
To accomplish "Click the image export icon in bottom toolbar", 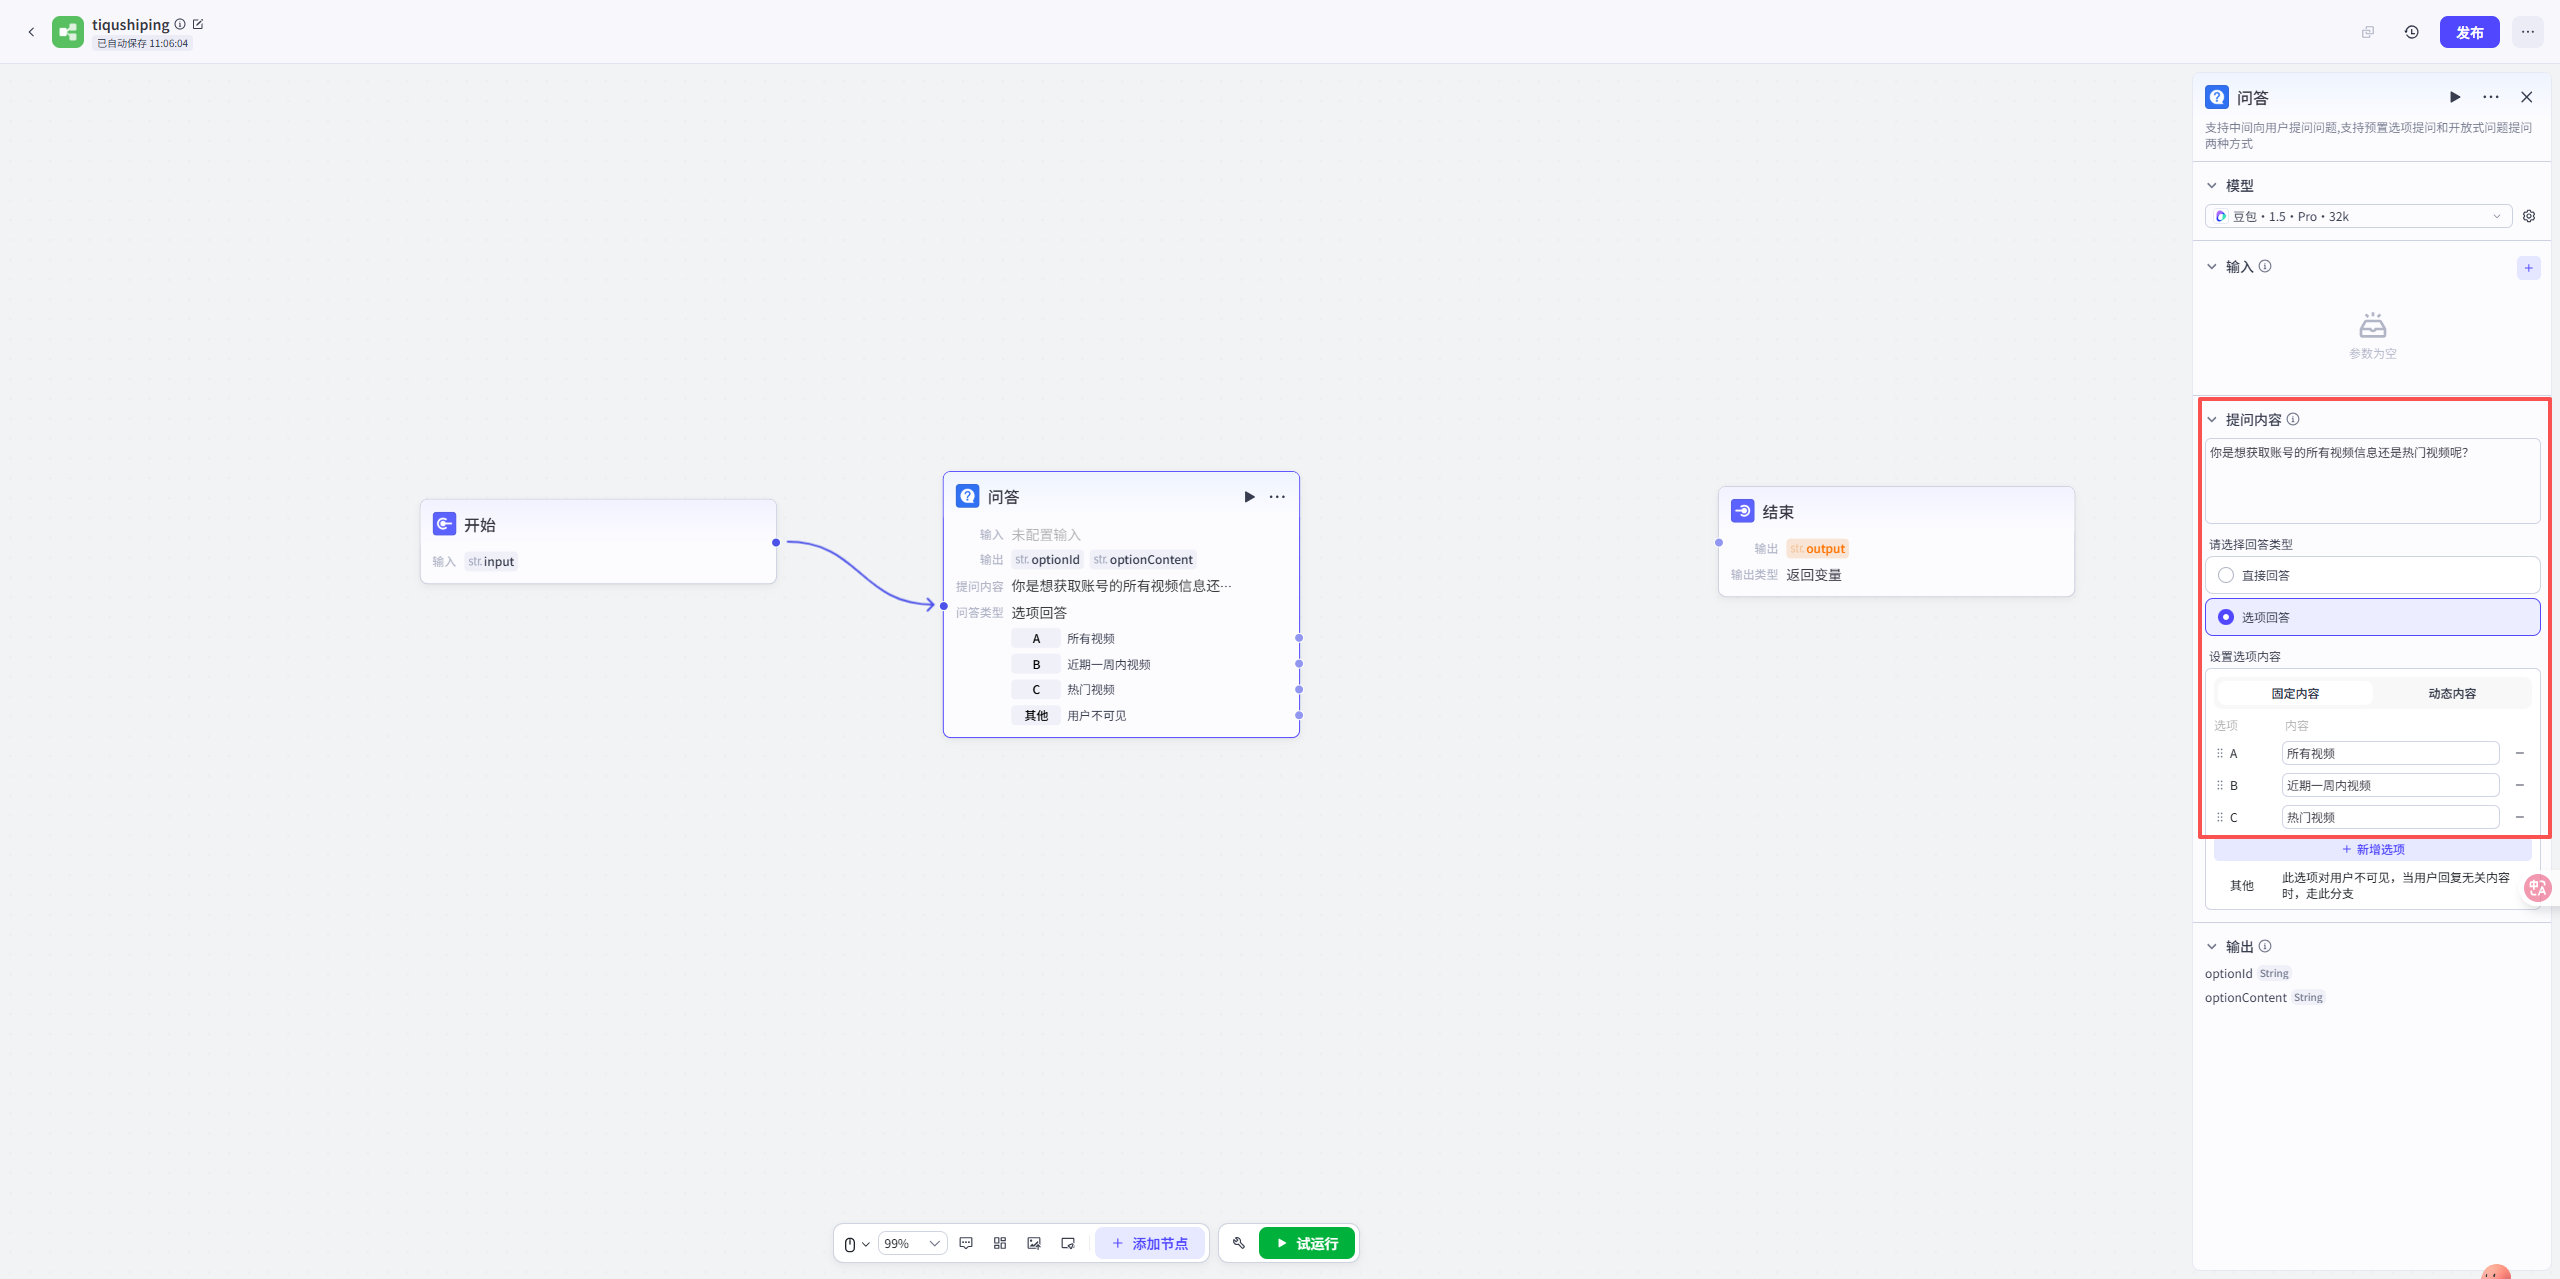I will pos(1034,1243).
